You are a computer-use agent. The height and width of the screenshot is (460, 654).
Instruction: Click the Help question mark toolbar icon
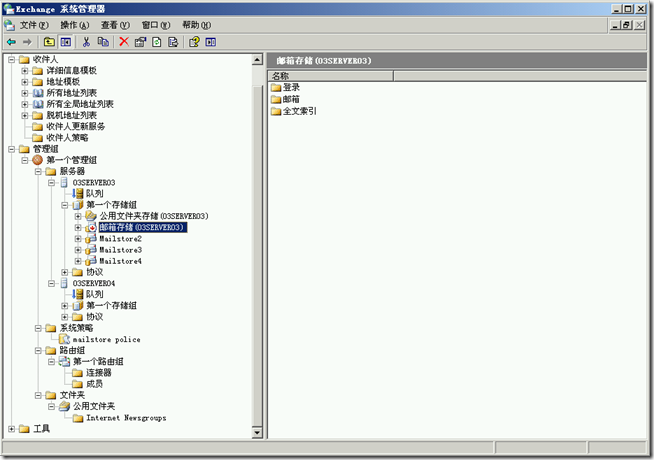pos(194,42)
